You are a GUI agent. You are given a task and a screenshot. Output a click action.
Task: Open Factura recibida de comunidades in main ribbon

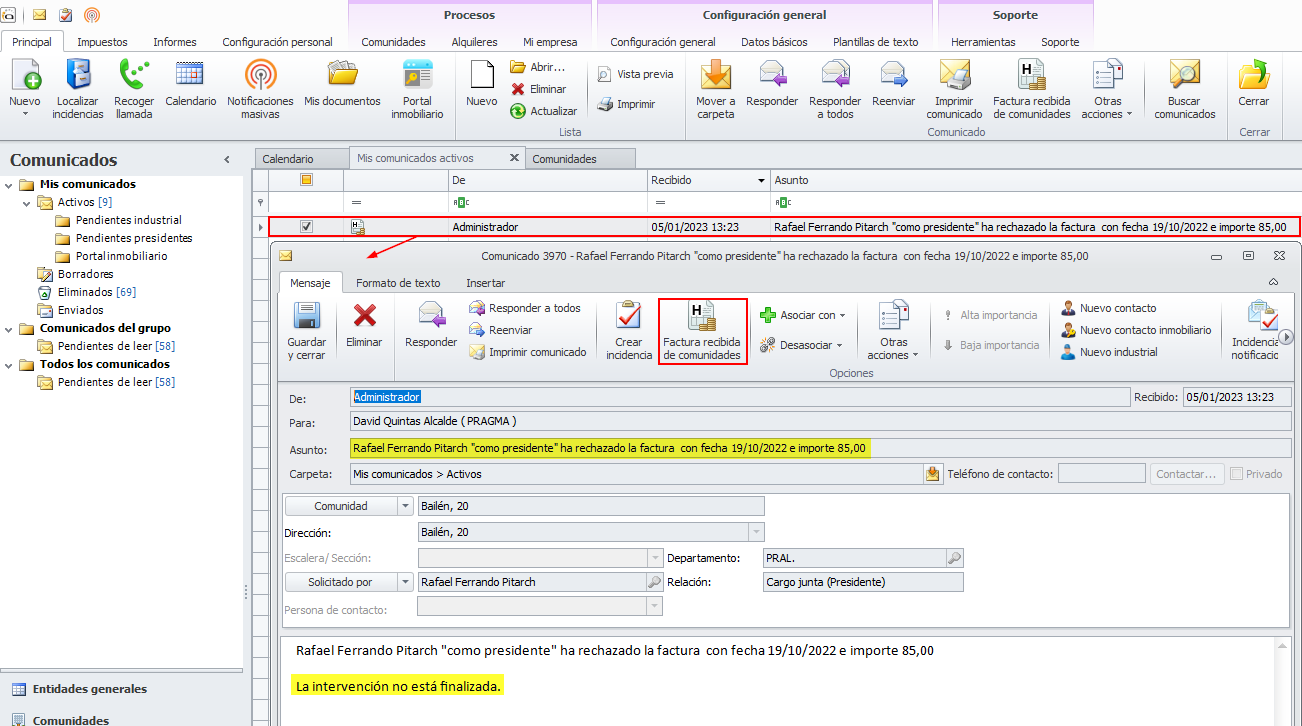[x=1032, y=89]
